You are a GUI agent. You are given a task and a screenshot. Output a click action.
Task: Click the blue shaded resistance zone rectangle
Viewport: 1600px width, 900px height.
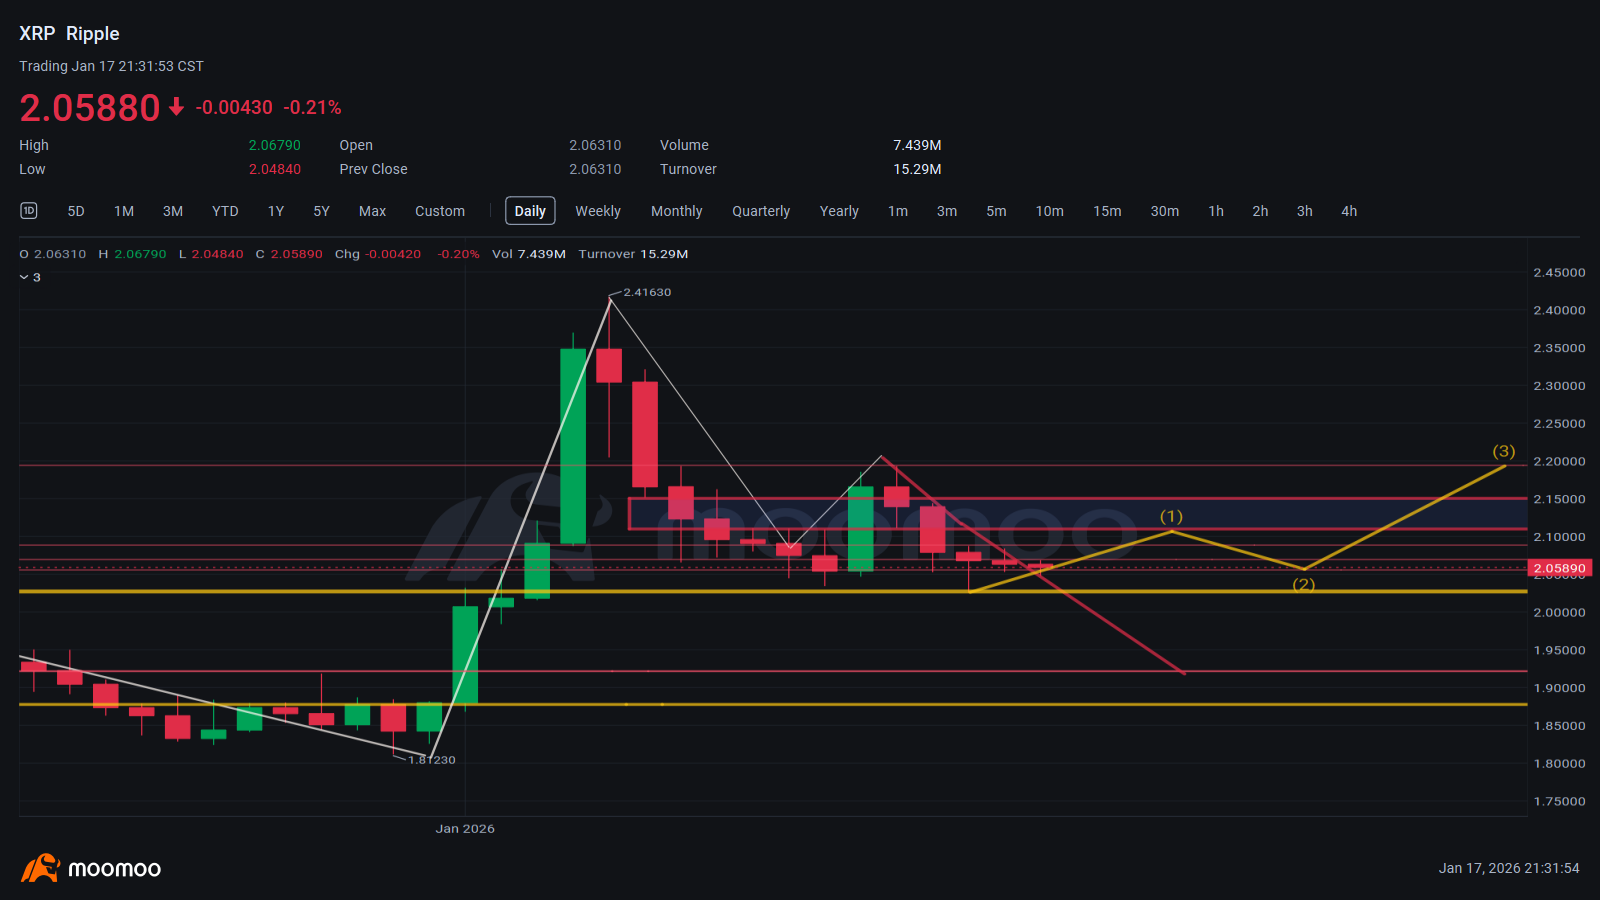1300,513
